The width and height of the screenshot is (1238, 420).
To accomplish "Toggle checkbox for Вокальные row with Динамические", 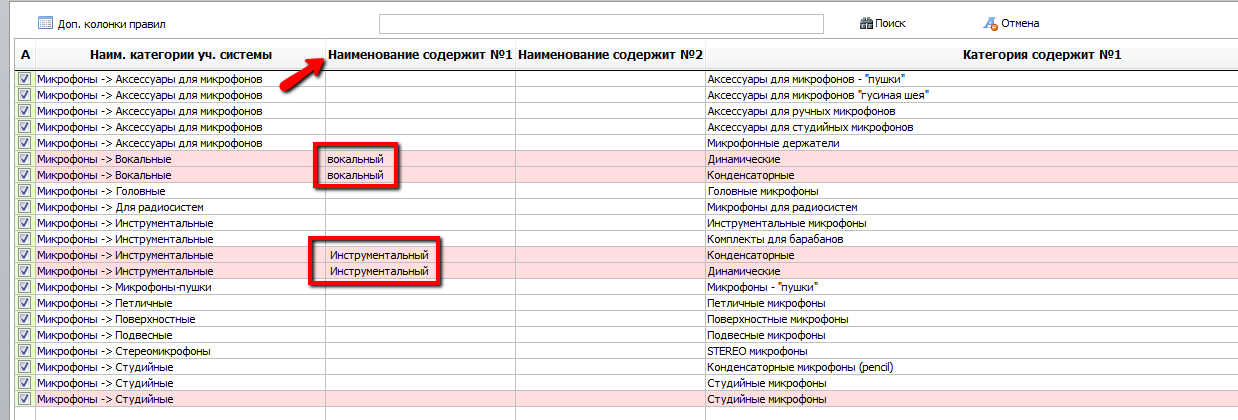I will click(25, 159).
